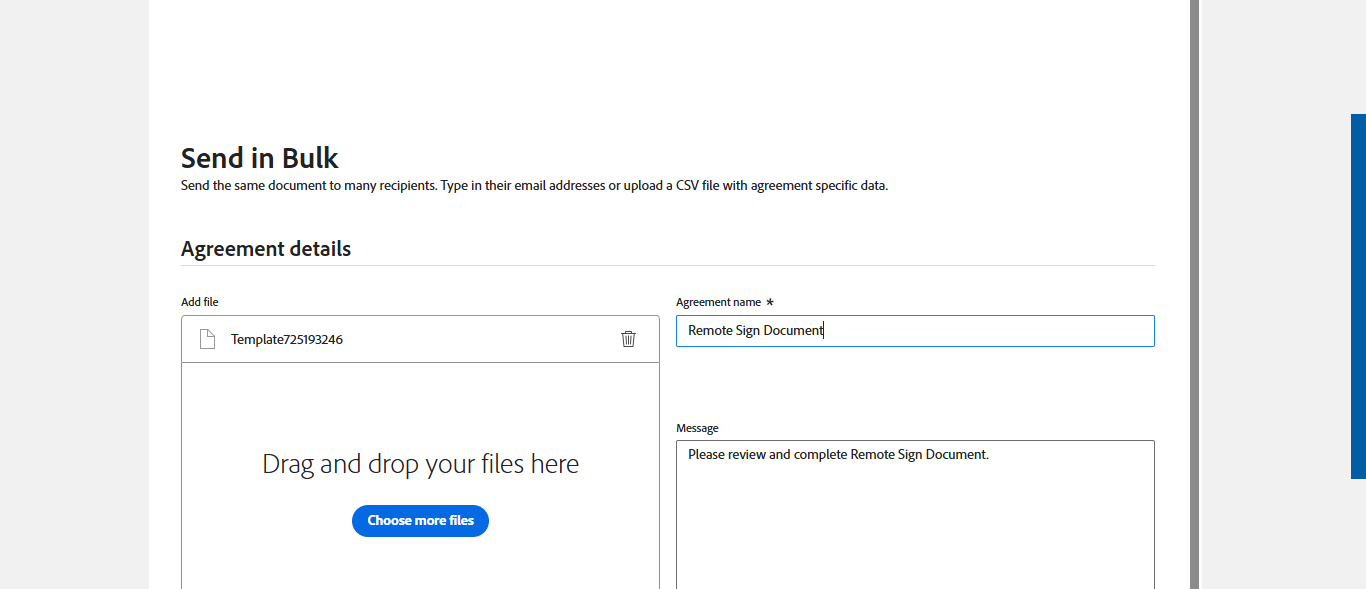This screenshot has width=1366, height=589.
Task: Click the document icon beside Template725193246
Action: [207, 339]
